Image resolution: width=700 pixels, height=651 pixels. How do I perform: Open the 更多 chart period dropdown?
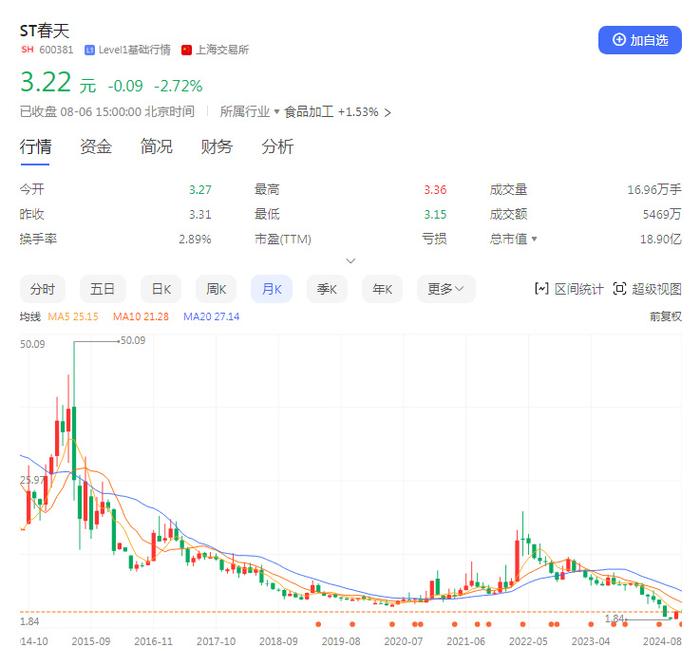(446, 289)
